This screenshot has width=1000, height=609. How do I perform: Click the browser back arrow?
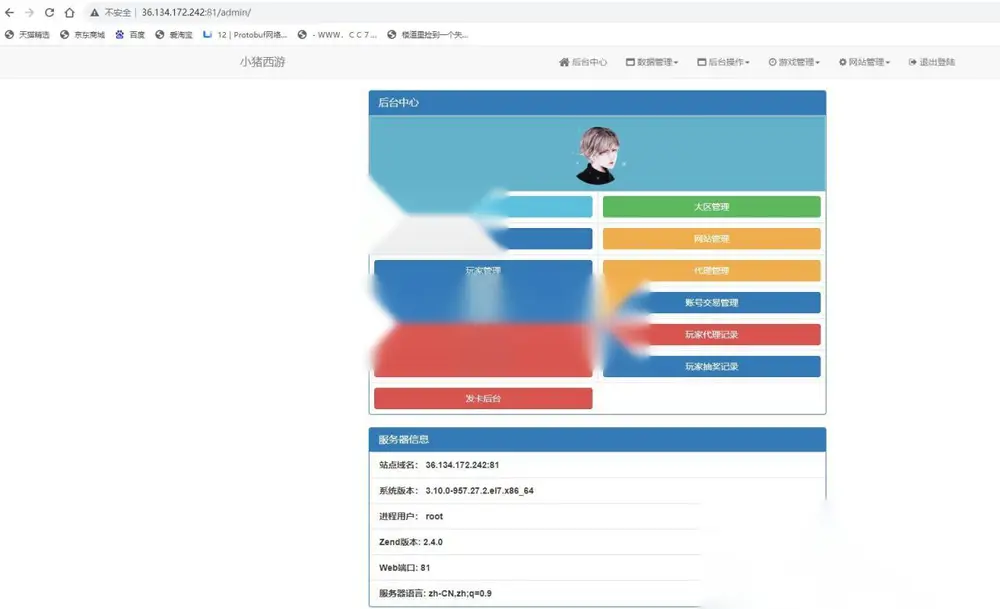pos(10,12)
